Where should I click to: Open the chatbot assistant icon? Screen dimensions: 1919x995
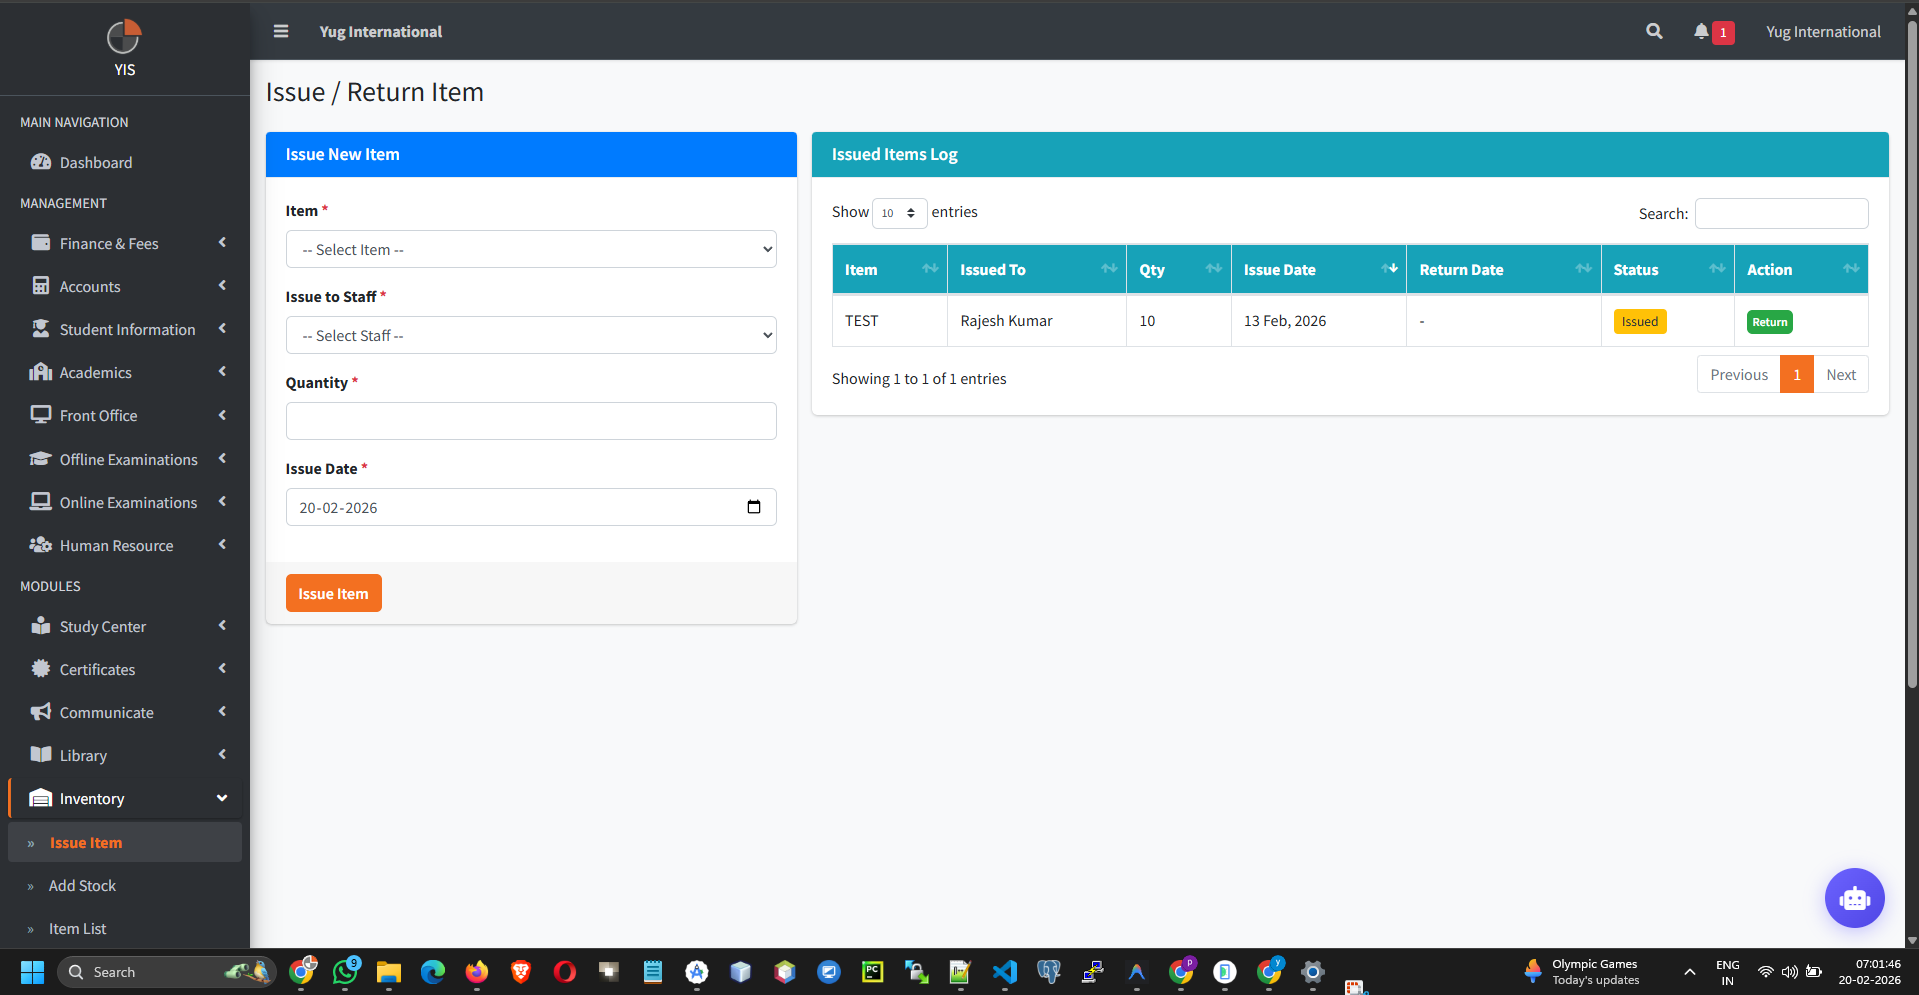[1854, 898]
